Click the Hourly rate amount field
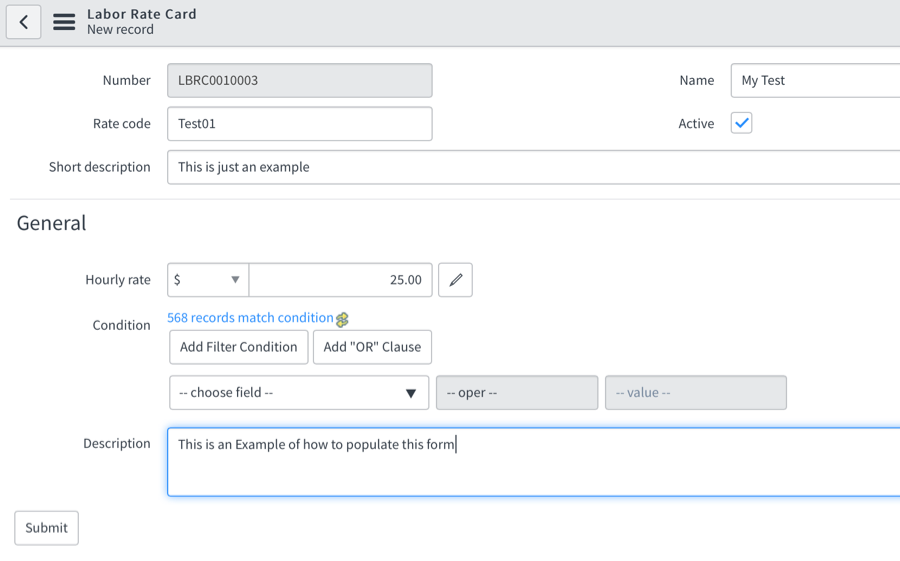 point(340,280)
